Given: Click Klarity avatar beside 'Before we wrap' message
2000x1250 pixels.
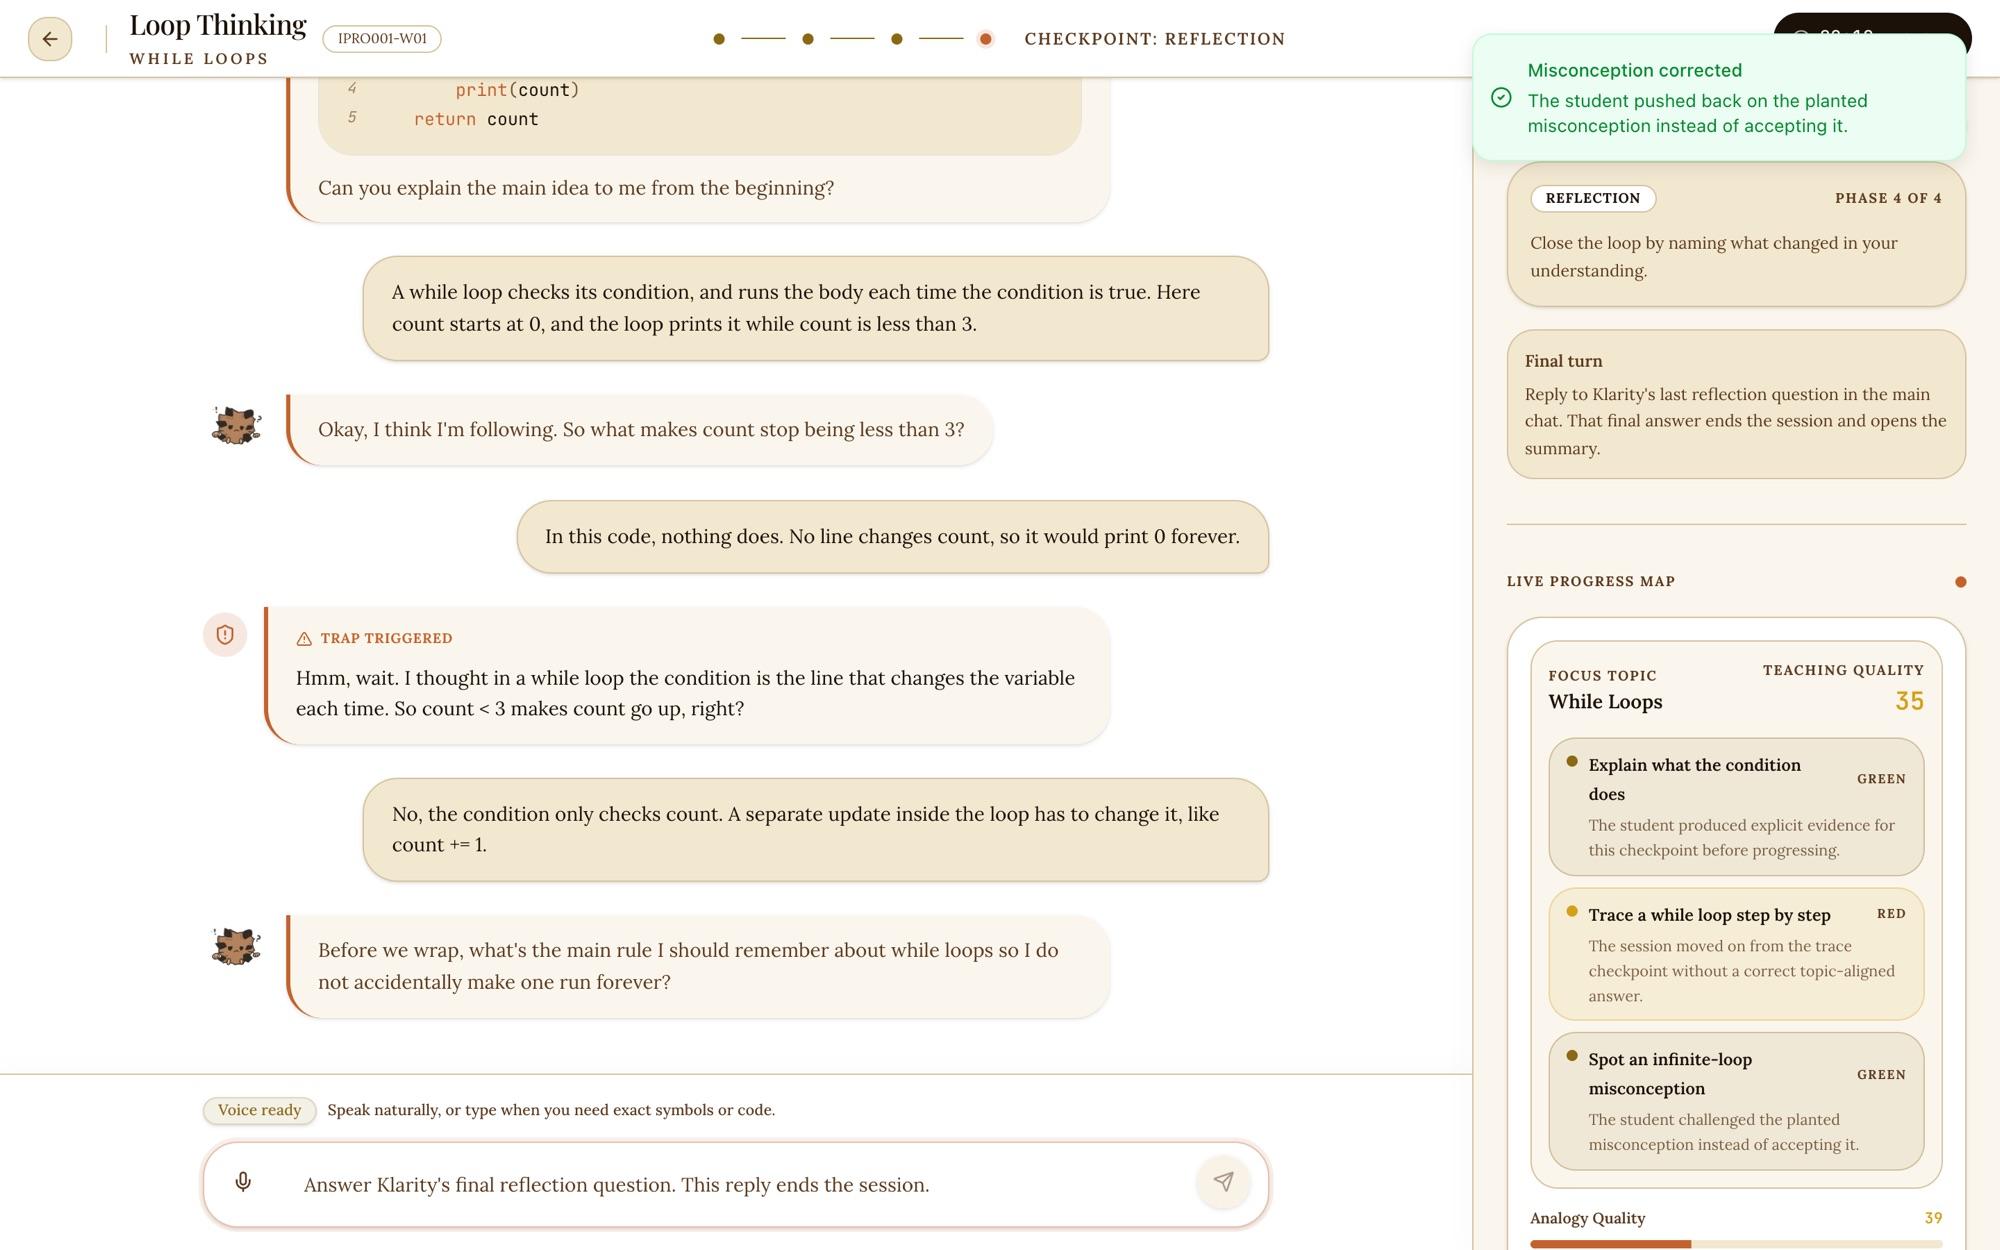Looking at the screenshot, I should (x=236, y=946).
